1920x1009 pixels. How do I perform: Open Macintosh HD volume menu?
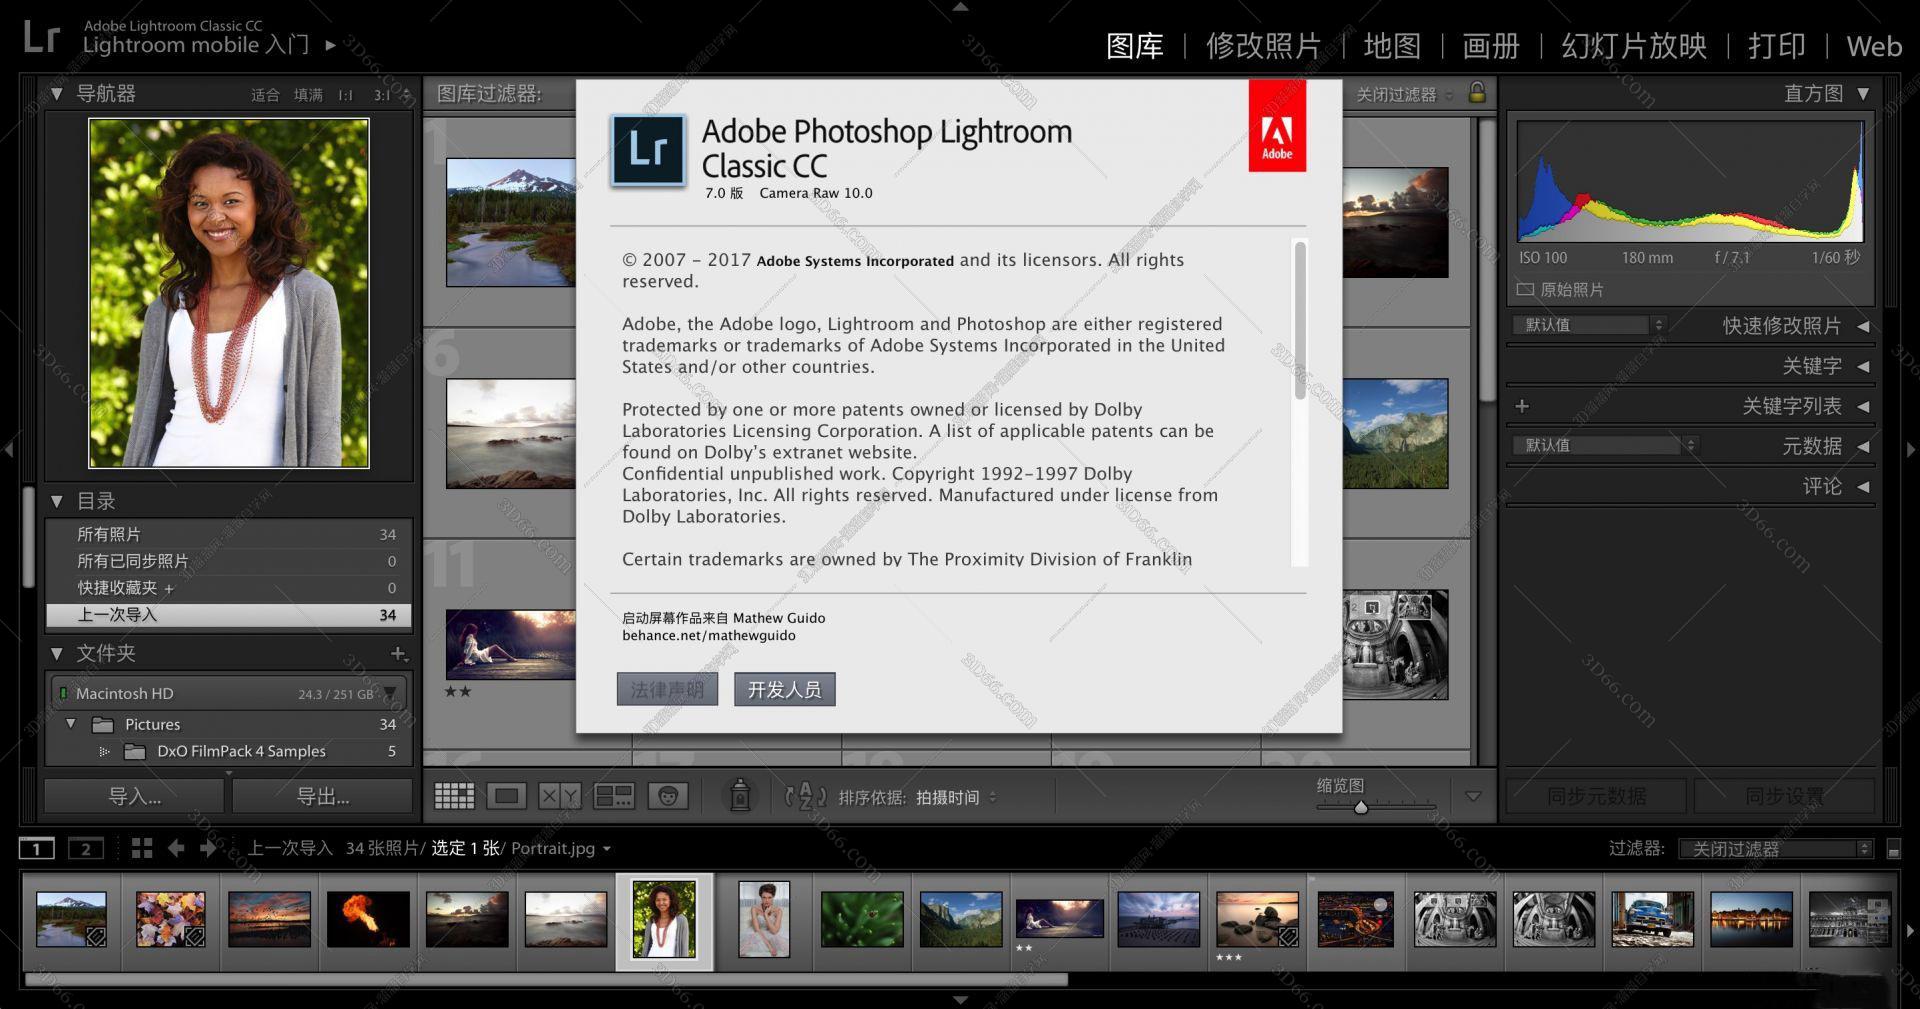click(x=390, y=693)
